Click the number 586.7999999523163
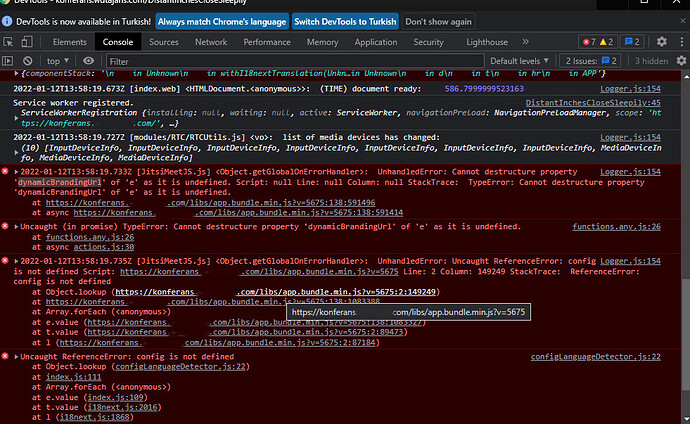Image resolution: width=690 pixels, height=424 pixels. click(484, 89)
